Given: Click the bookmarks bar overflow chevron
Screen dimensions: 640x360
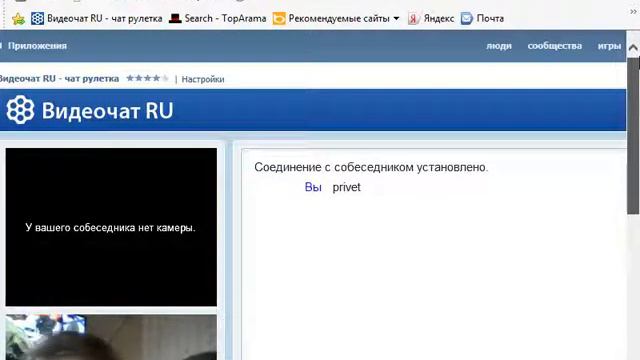Looking at the screenshot, I should 633,12.
